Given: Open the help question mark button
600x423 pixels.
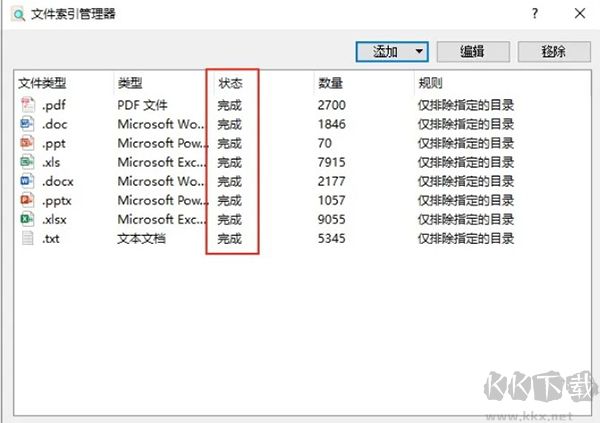Looking at the screenshot, I should click(535, 14).
